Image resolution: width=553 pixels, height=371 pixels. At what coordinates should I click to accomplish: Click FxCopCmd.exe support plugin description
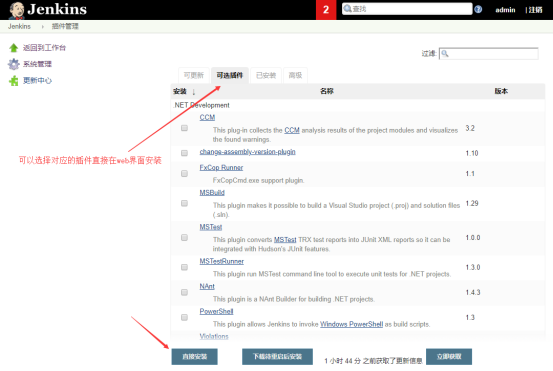pos(259,181)
